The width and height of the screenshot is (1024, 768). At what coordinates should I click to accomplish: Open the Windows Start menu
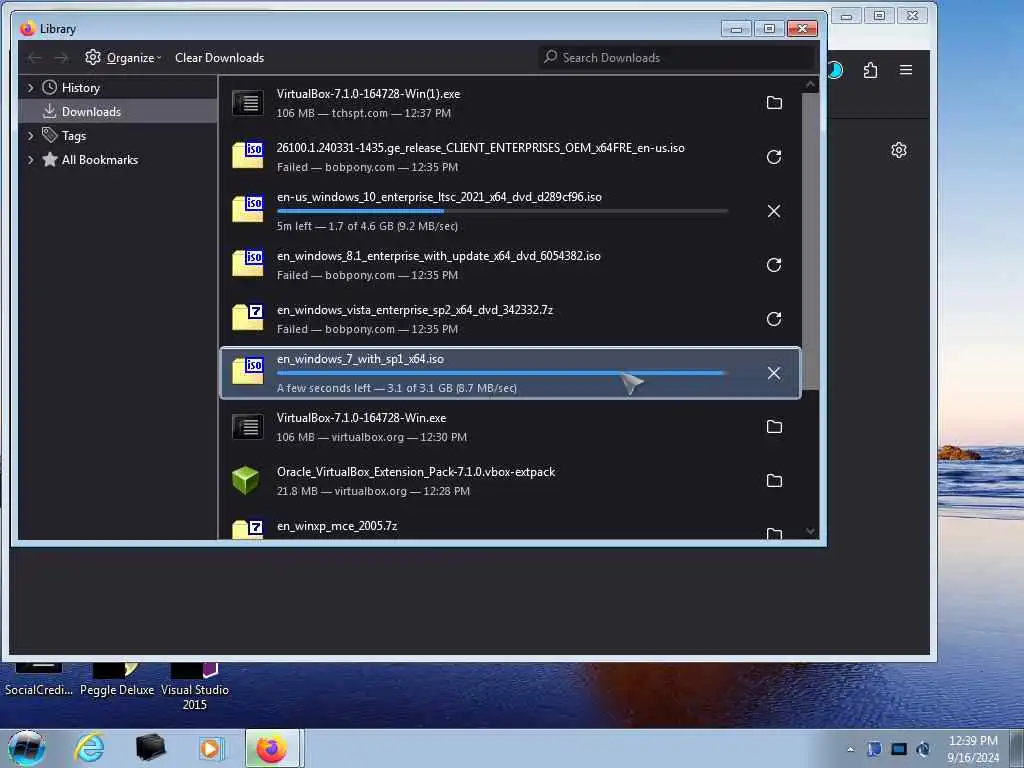tap(26, 748)
